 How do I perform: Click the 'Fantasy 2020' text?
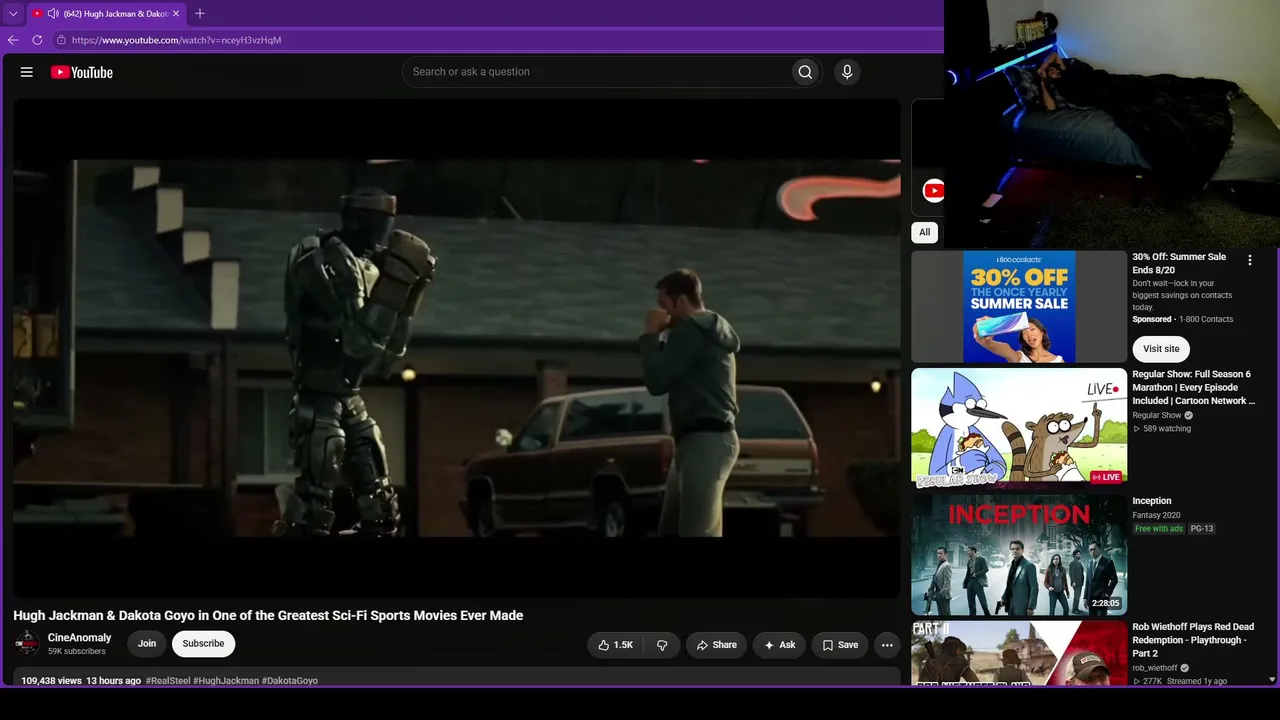click(1156, 515)
